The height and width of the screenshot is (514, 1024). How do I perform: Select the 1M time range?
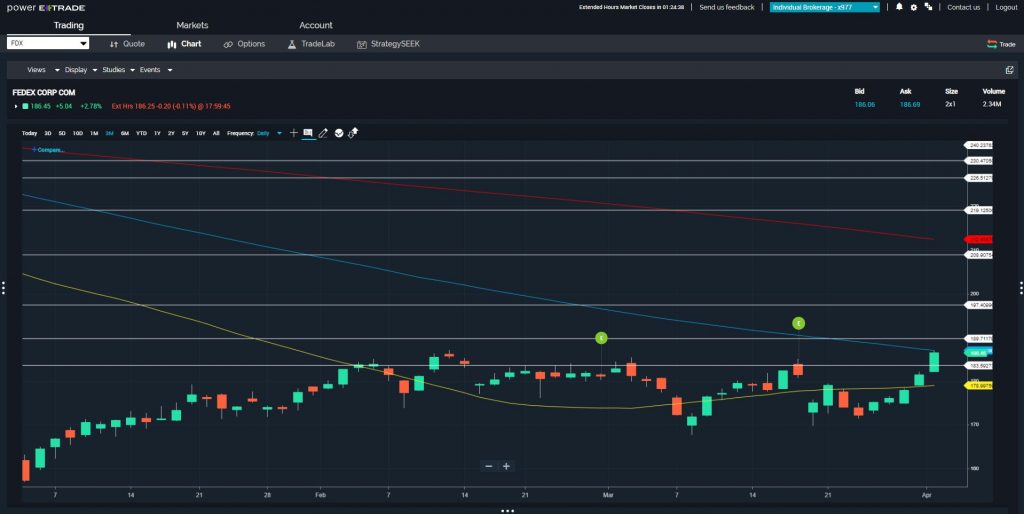(94, 133)
